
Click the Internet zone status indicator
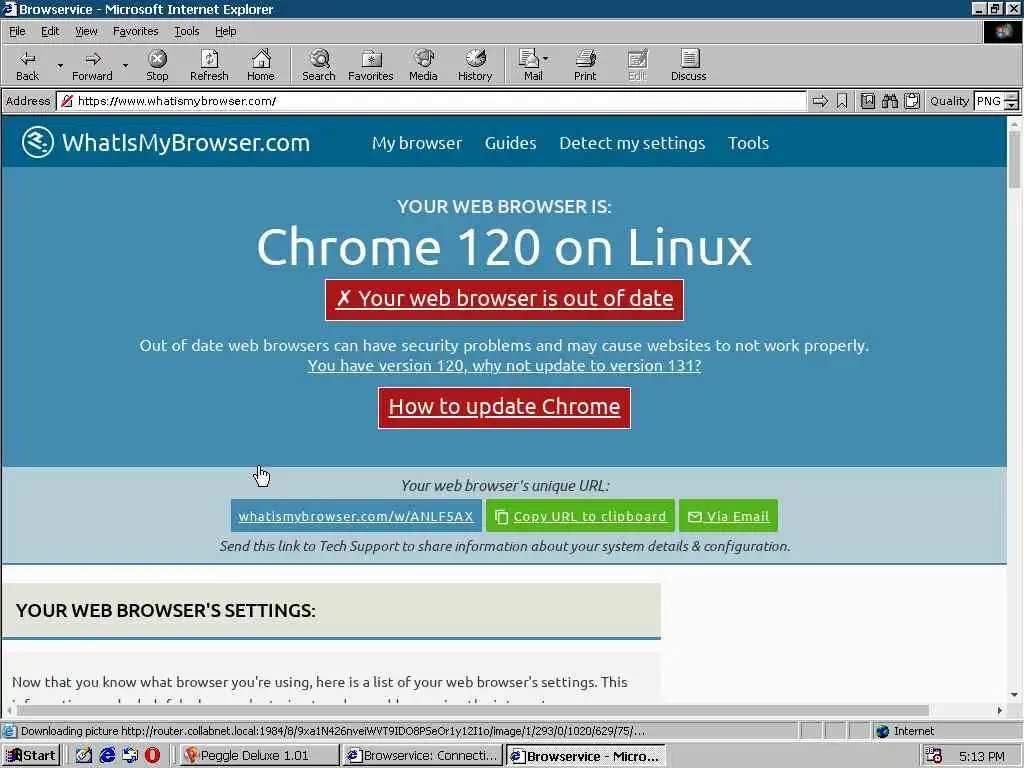[904, 731]
